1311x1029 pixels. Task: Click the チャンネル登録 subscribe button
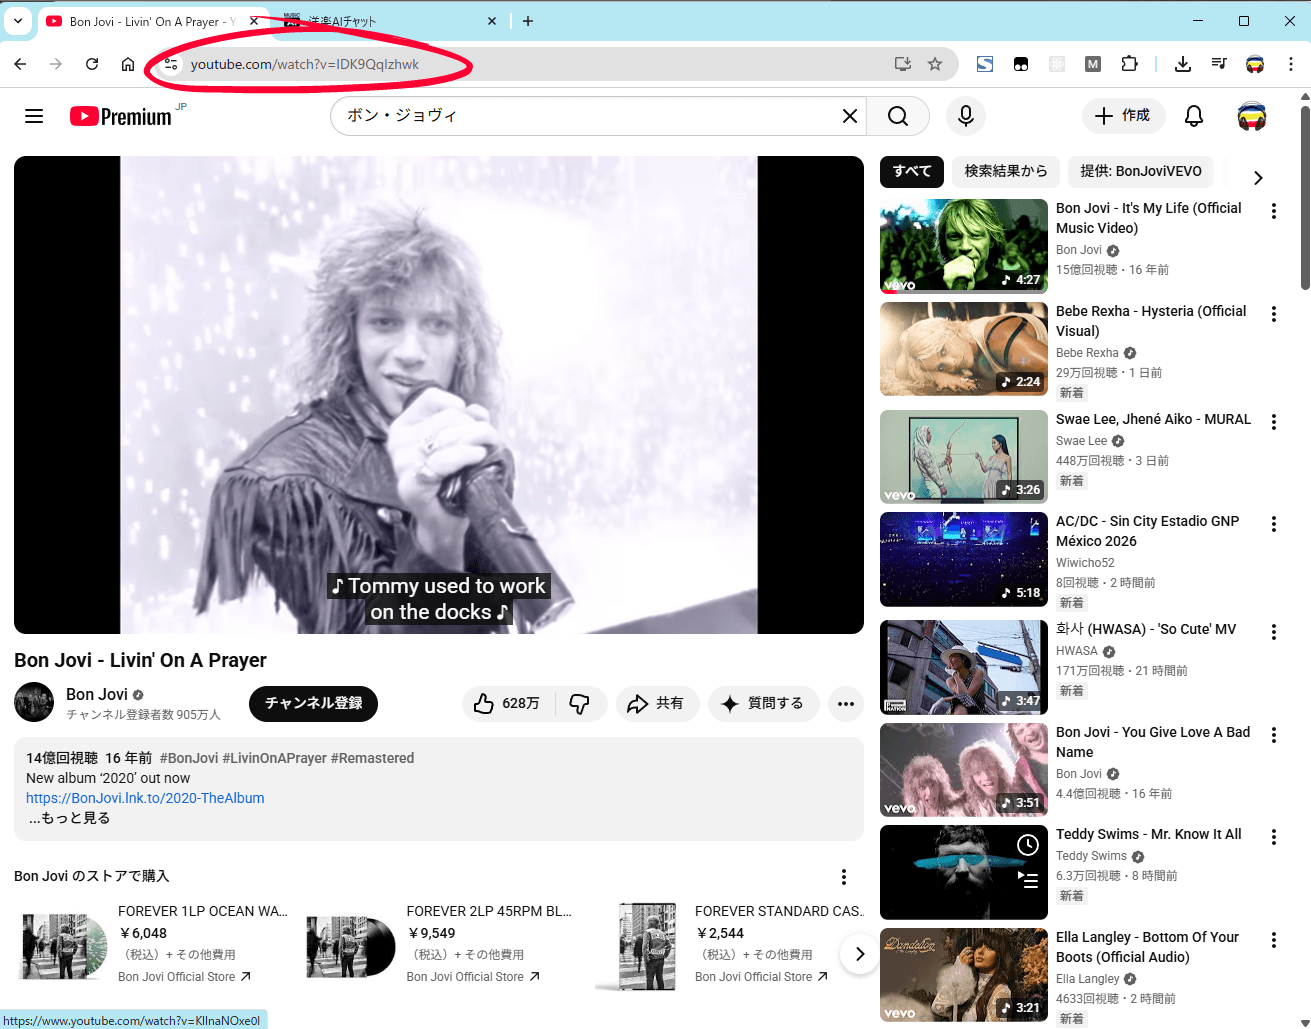click(313, 704)
